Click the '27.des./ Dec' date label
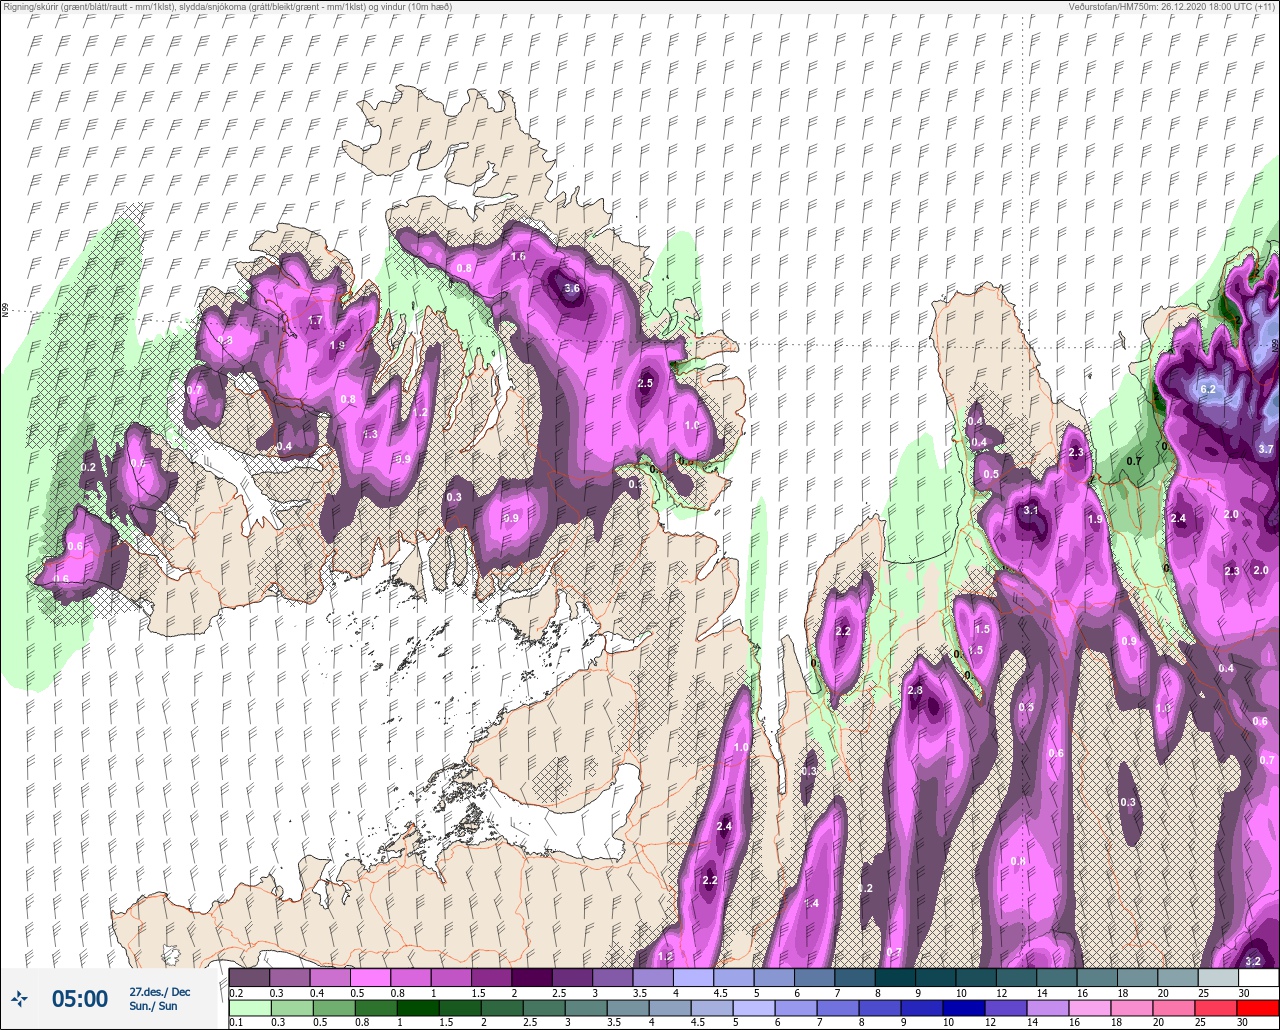 click(160, 992)
